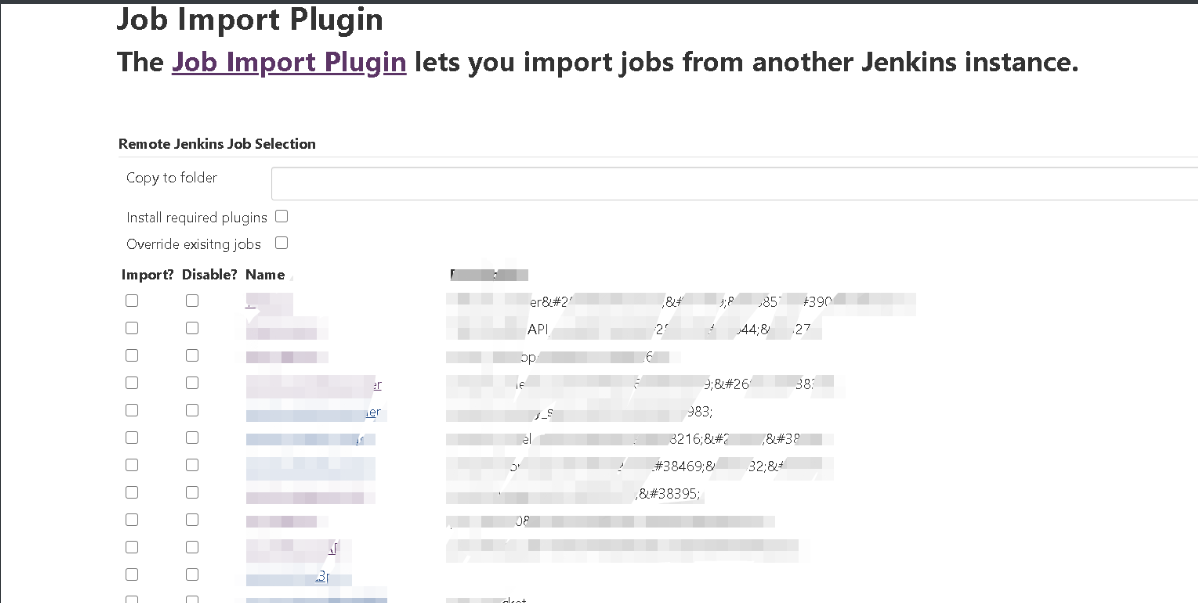Click the Copy to folder text field
This screenshot has width=1198, height=603.
coord(734,183)
